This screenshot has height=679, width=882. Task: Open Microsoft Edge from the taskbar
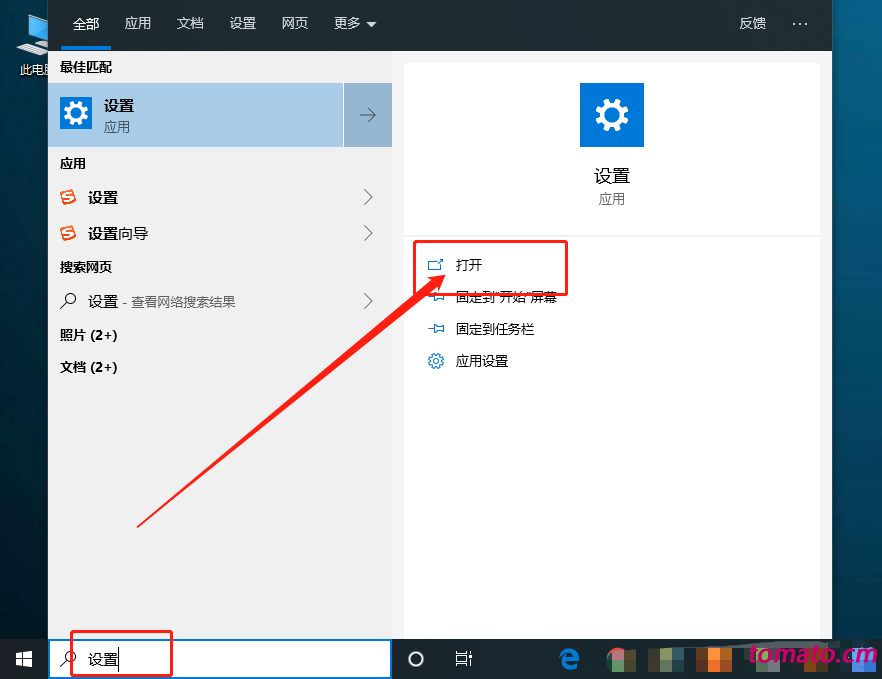569,659
